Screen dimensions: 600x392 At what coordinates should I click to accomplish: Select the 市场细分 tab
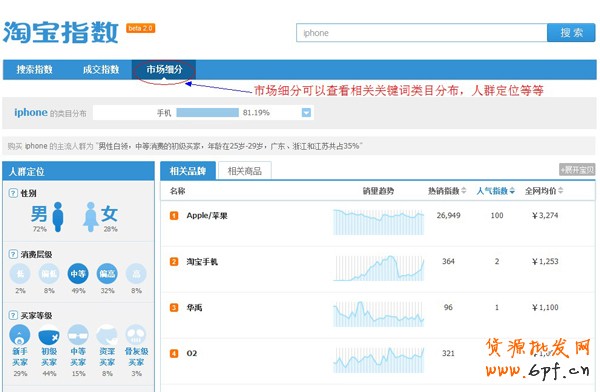pos(164,70)
